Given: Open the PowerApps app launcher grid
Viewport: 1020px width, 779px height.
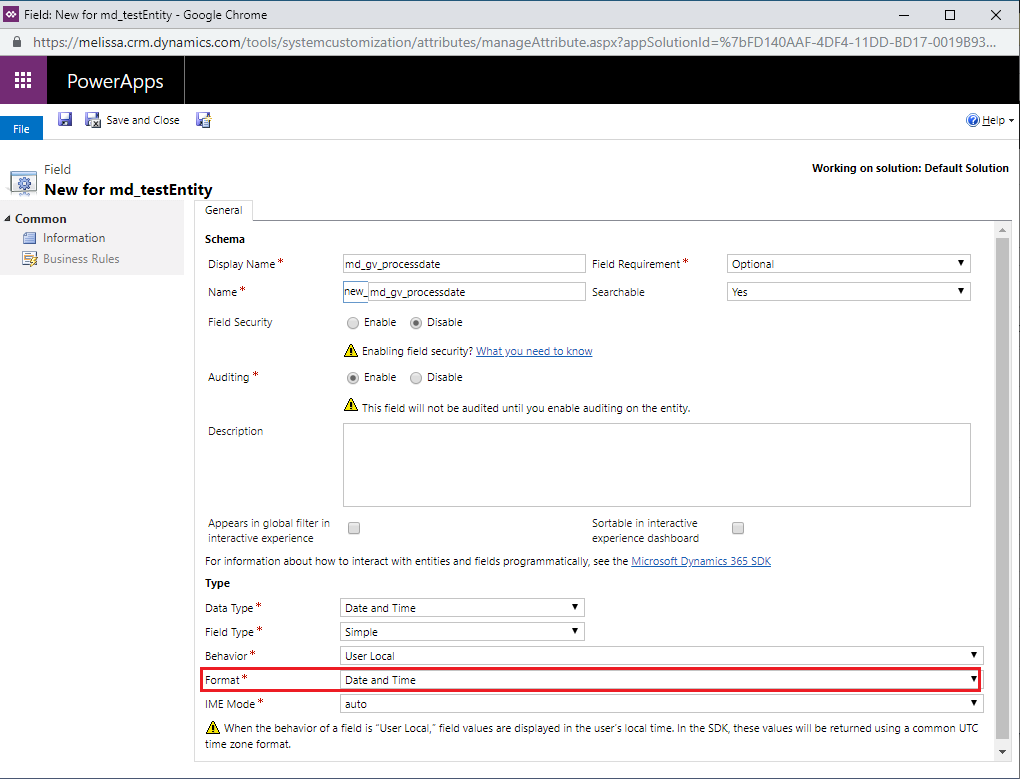Looking at the screenshot, I should [23, 80].
